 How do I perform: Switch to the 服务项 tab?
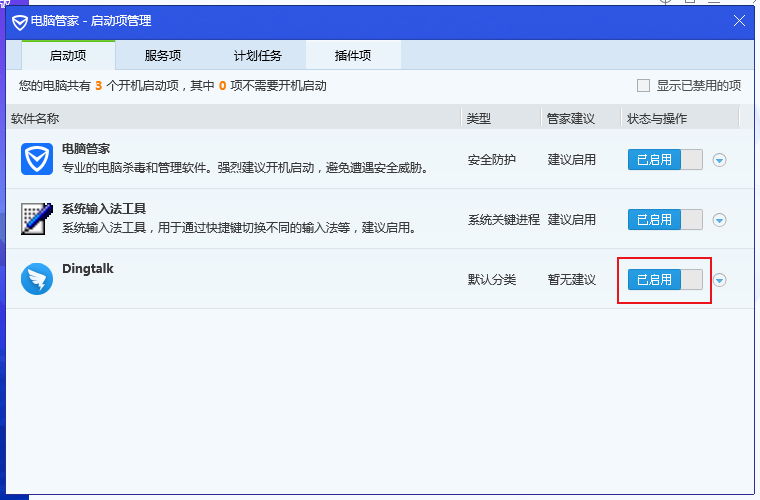(163, 55)
